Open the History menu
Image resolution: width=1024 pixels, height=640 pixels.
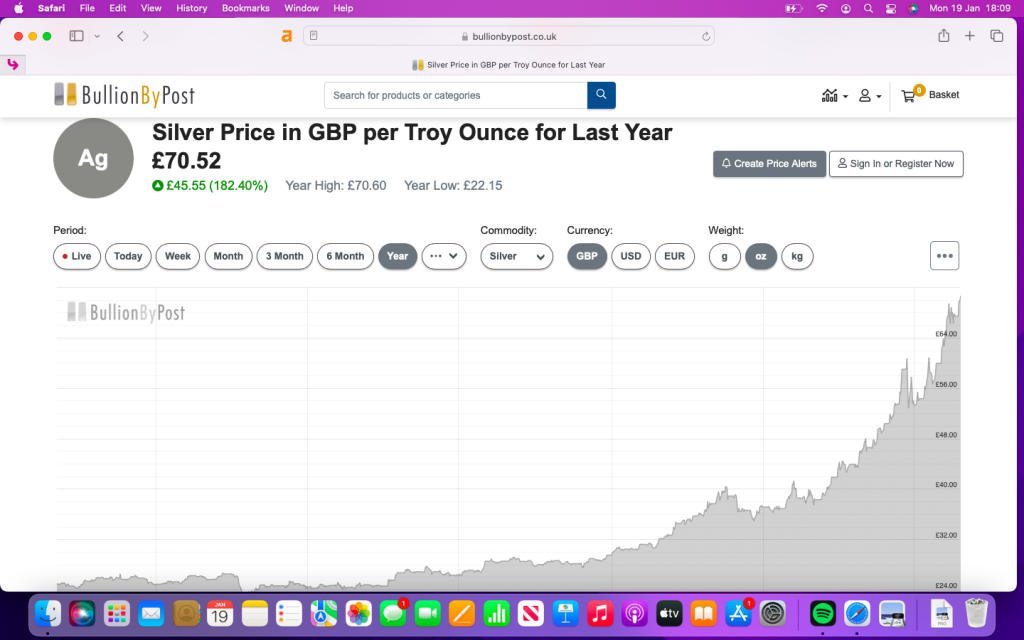(191, 8)
